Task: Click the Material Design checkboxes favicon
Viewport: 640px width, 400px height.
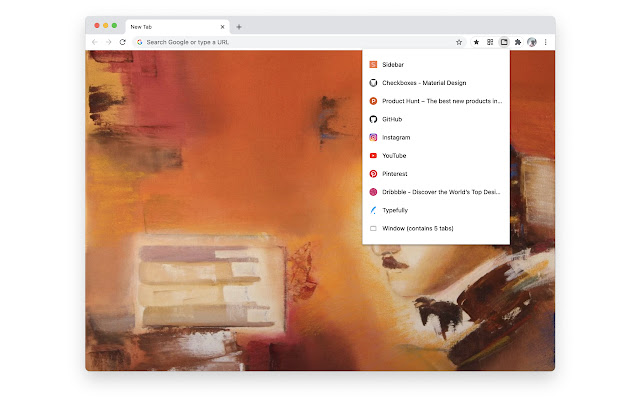Action: tap(373, 83)
